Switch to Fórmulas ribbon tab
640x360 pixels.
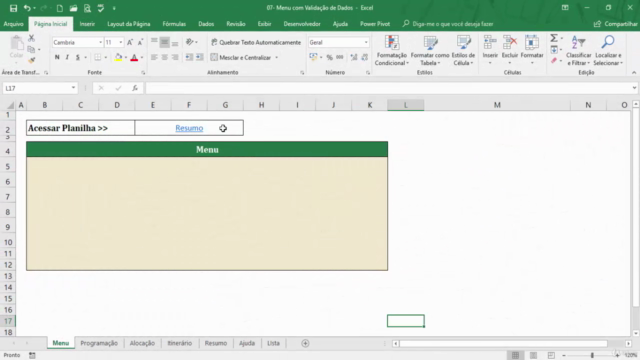coord(174,24)
